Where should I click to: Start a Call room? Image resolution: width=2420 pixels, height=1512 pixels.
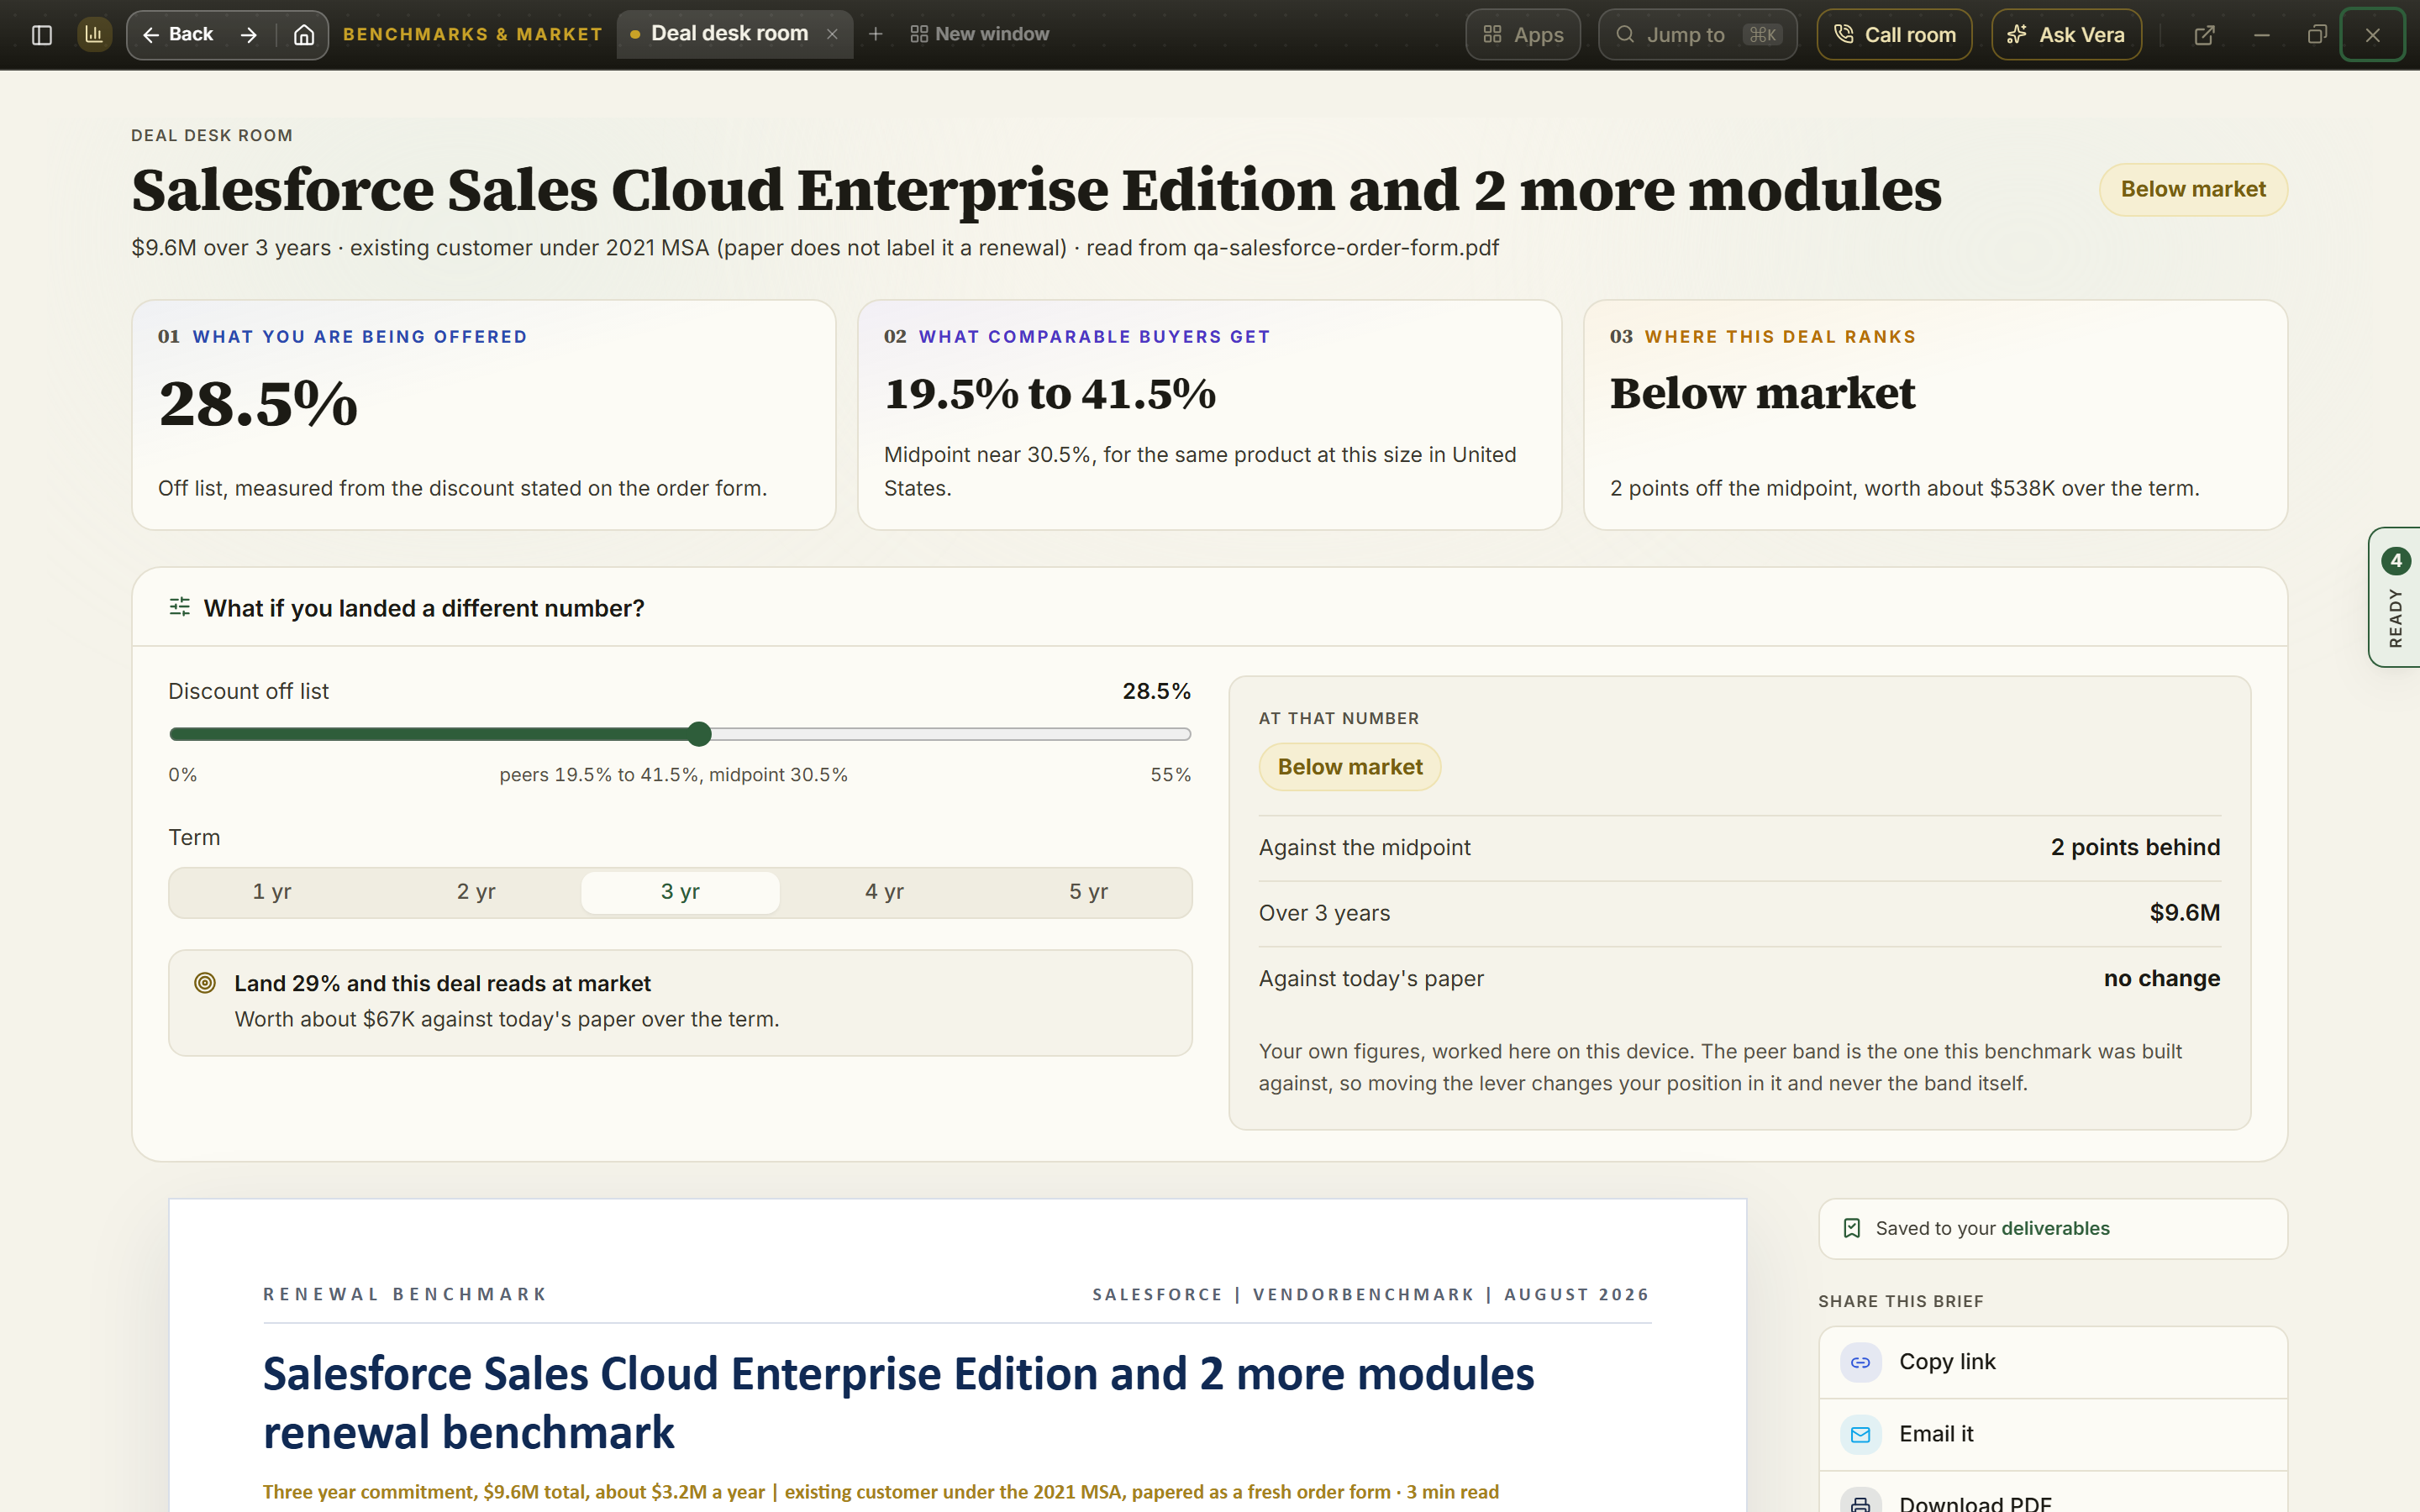pyautogui.click(x=1894, y=35)
